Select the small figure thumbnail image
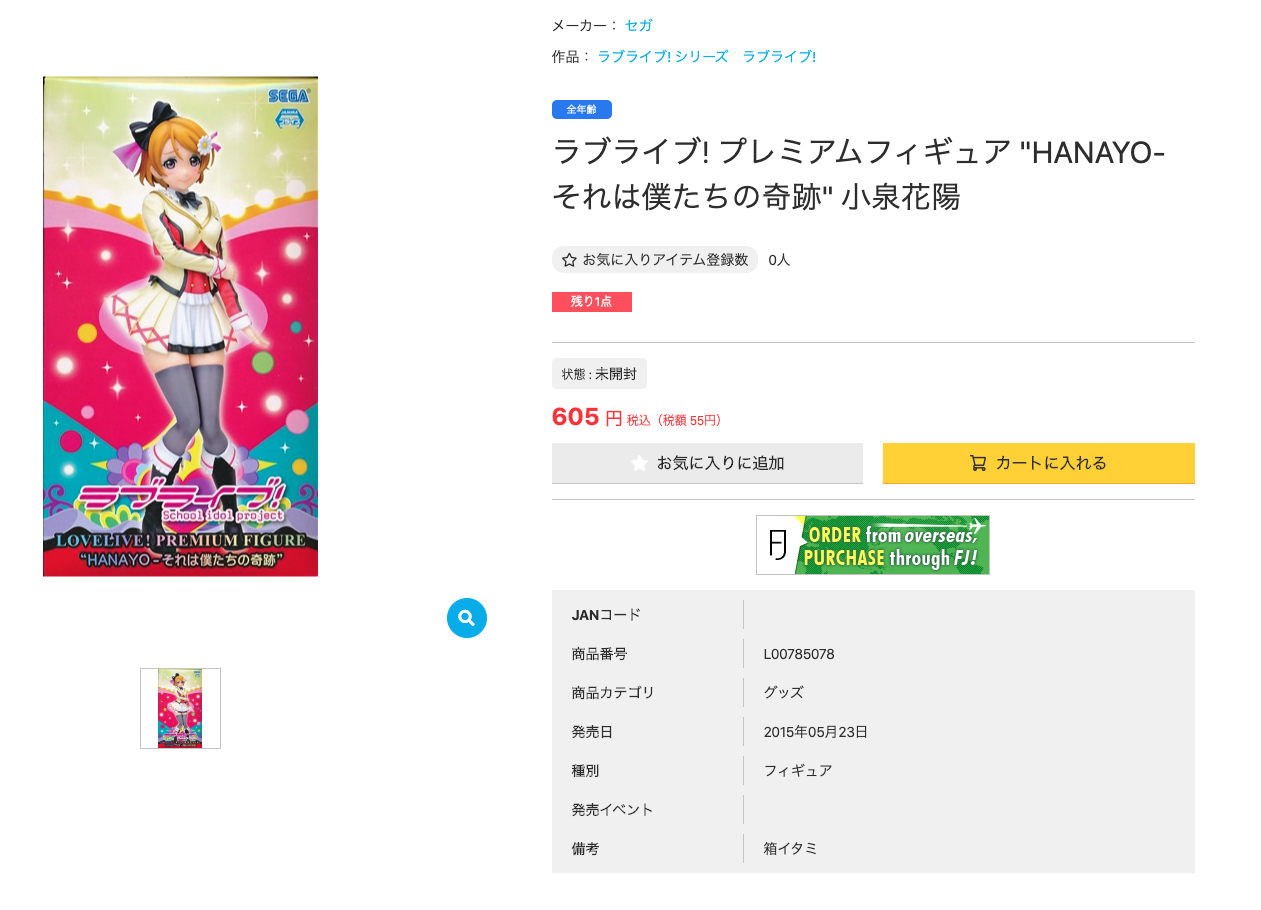The image size is (1261, 910). point(180,708)
